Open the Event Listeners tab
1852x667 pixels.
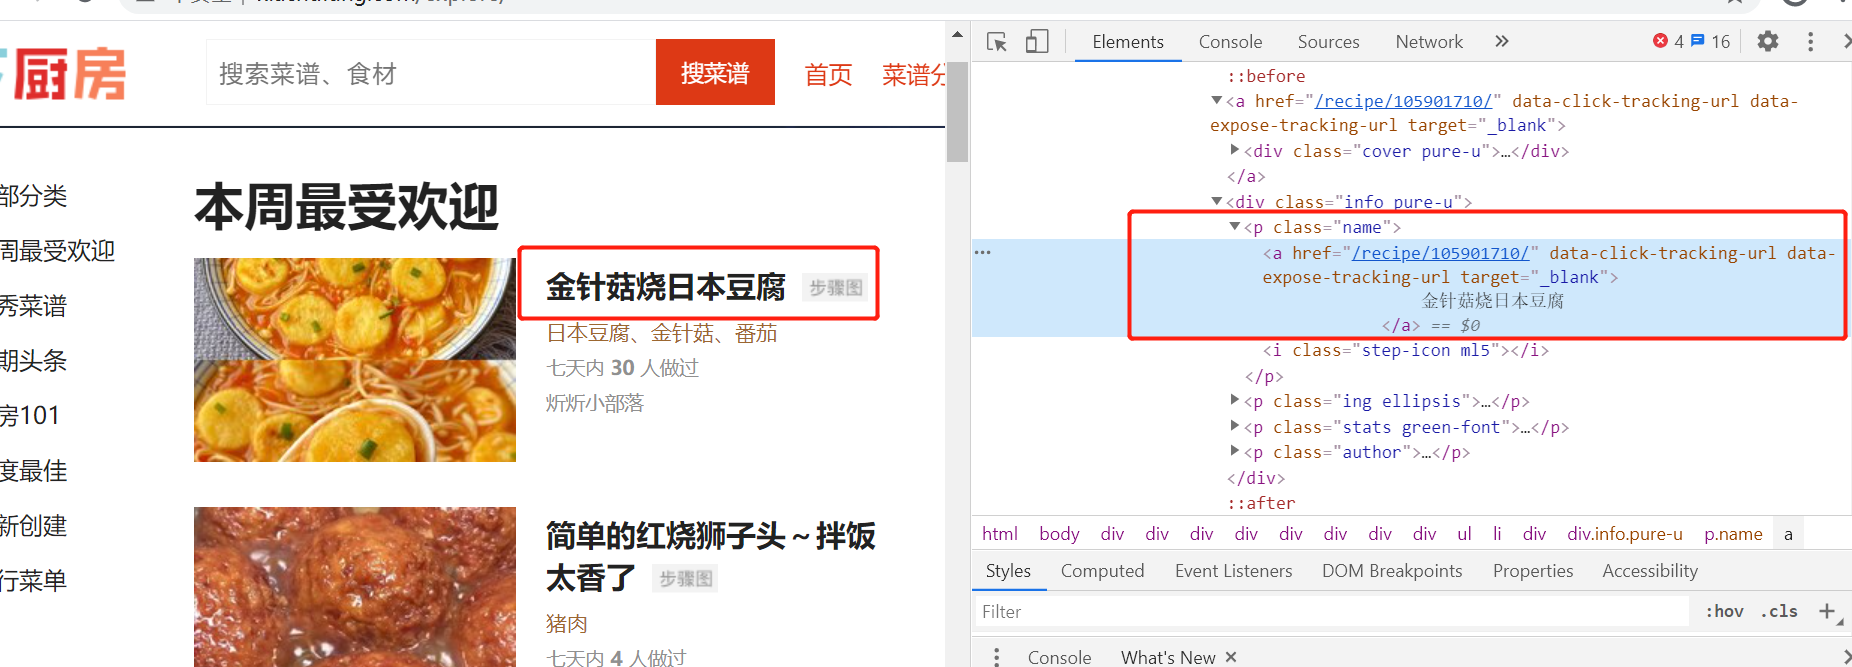click(1233, 571)
